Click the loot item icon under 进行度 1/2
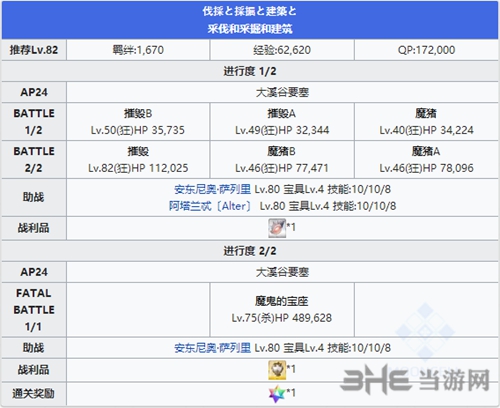 pyautogui.click(x=277, y=228)
